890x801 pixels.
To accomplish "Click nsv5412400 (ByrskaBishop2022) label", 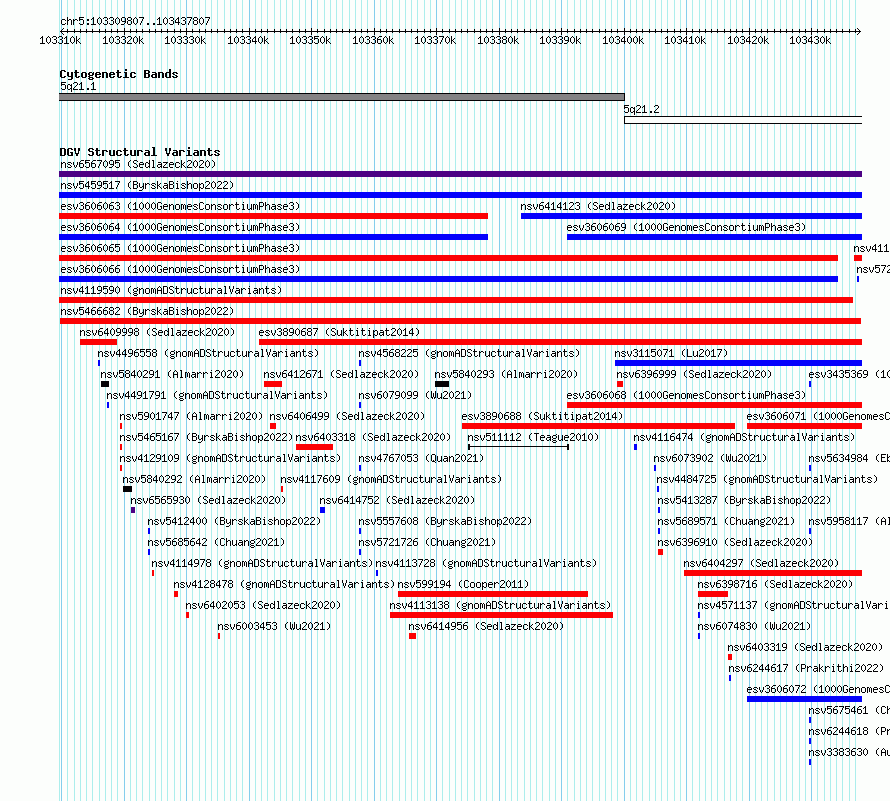I will (x=234, y=521).
